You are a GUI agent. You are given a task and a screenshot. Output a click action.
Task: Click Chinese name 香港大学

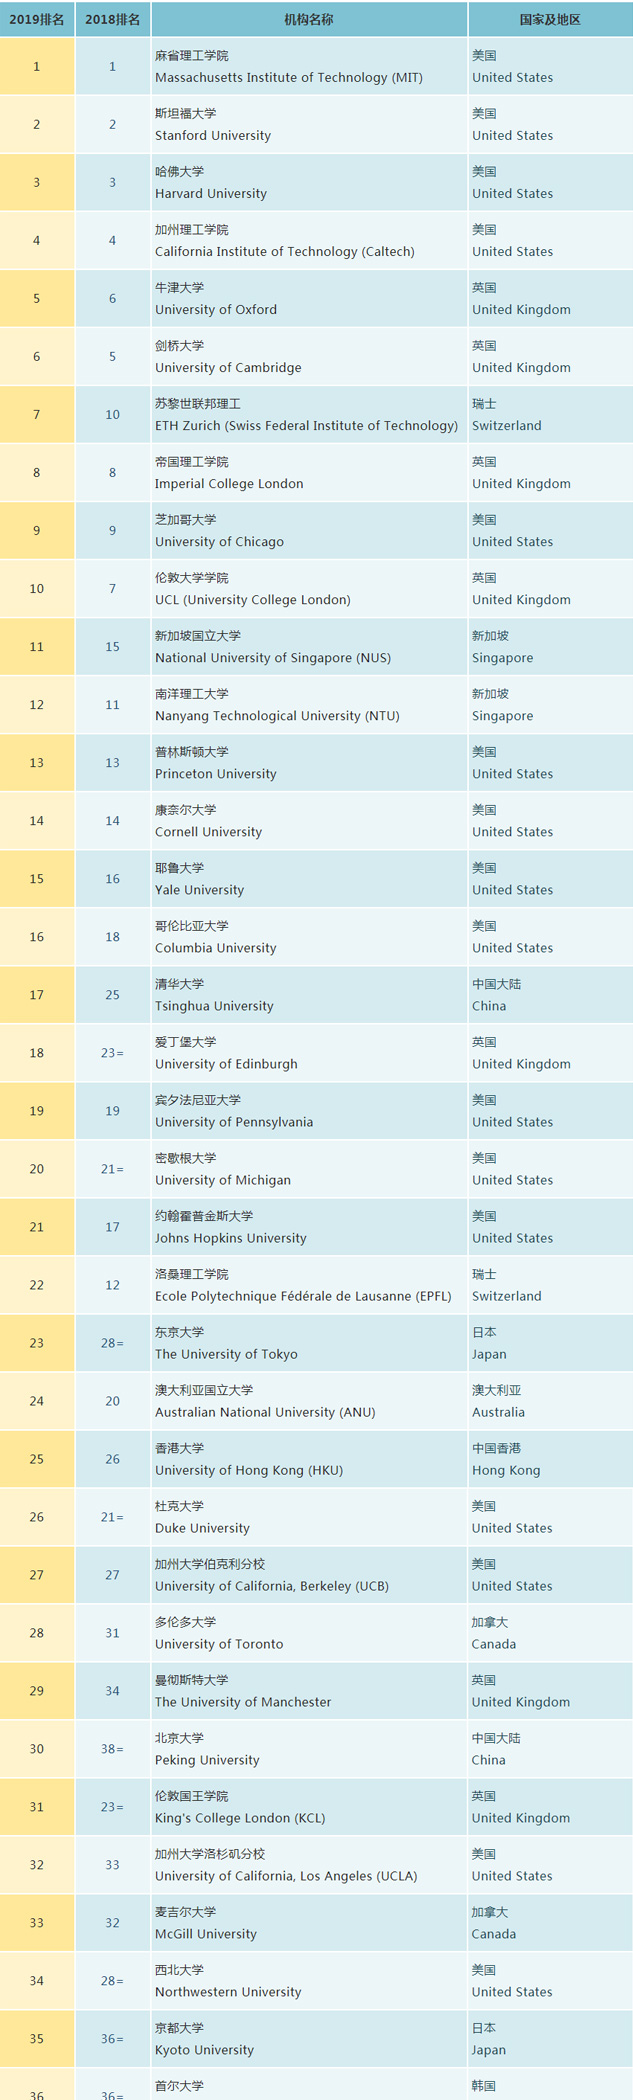(179, 1448)
